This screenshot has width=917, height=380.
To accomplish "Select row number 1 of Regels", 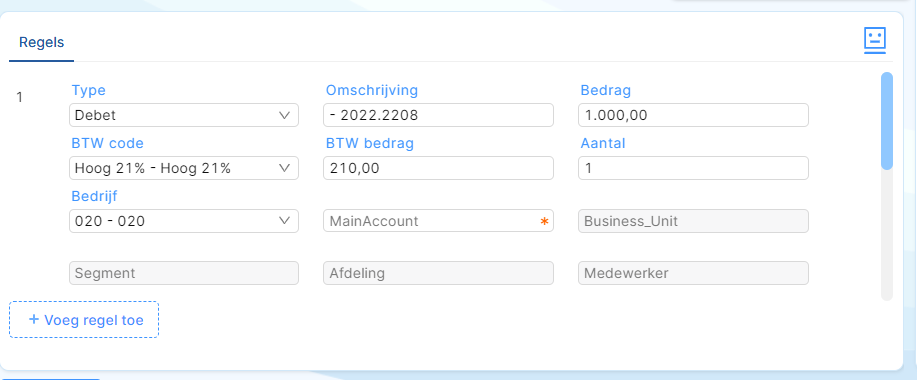I will click(19, 97).
